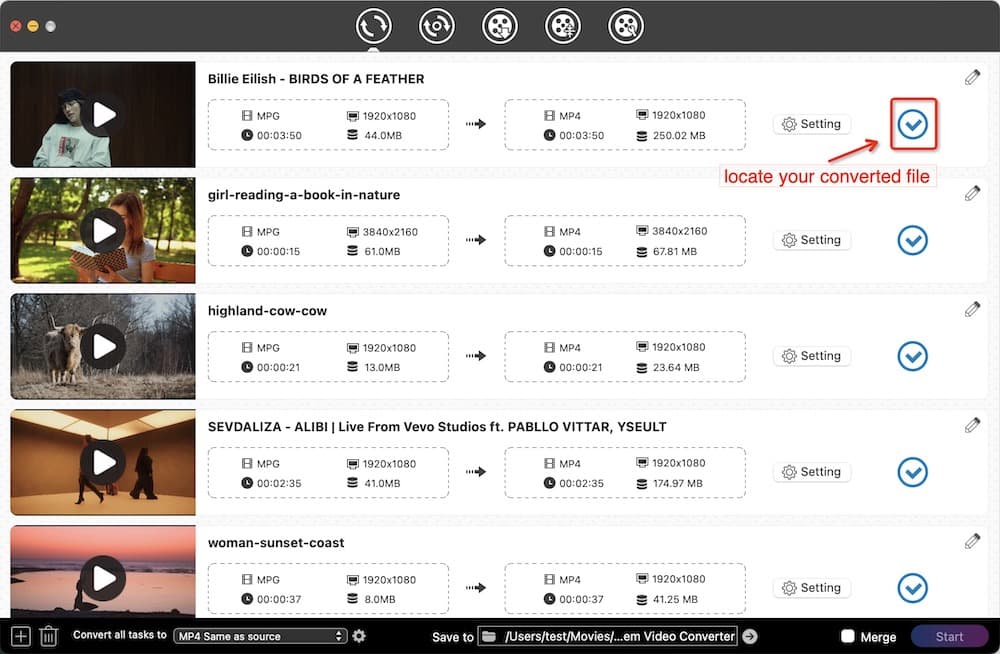
Task: Click the SEVDALIZA - ALIBI title text
Action: tap(437, 426)
